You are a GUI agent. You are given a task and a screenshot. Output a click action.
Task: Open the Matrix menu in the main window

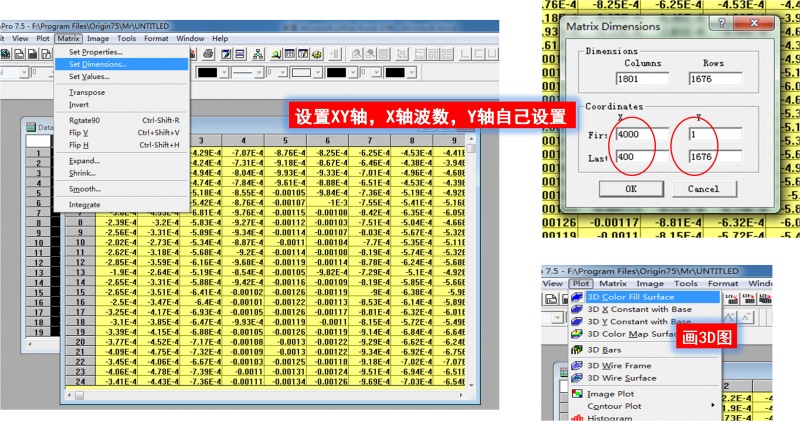pyautogui.click(x=68, y=38)
